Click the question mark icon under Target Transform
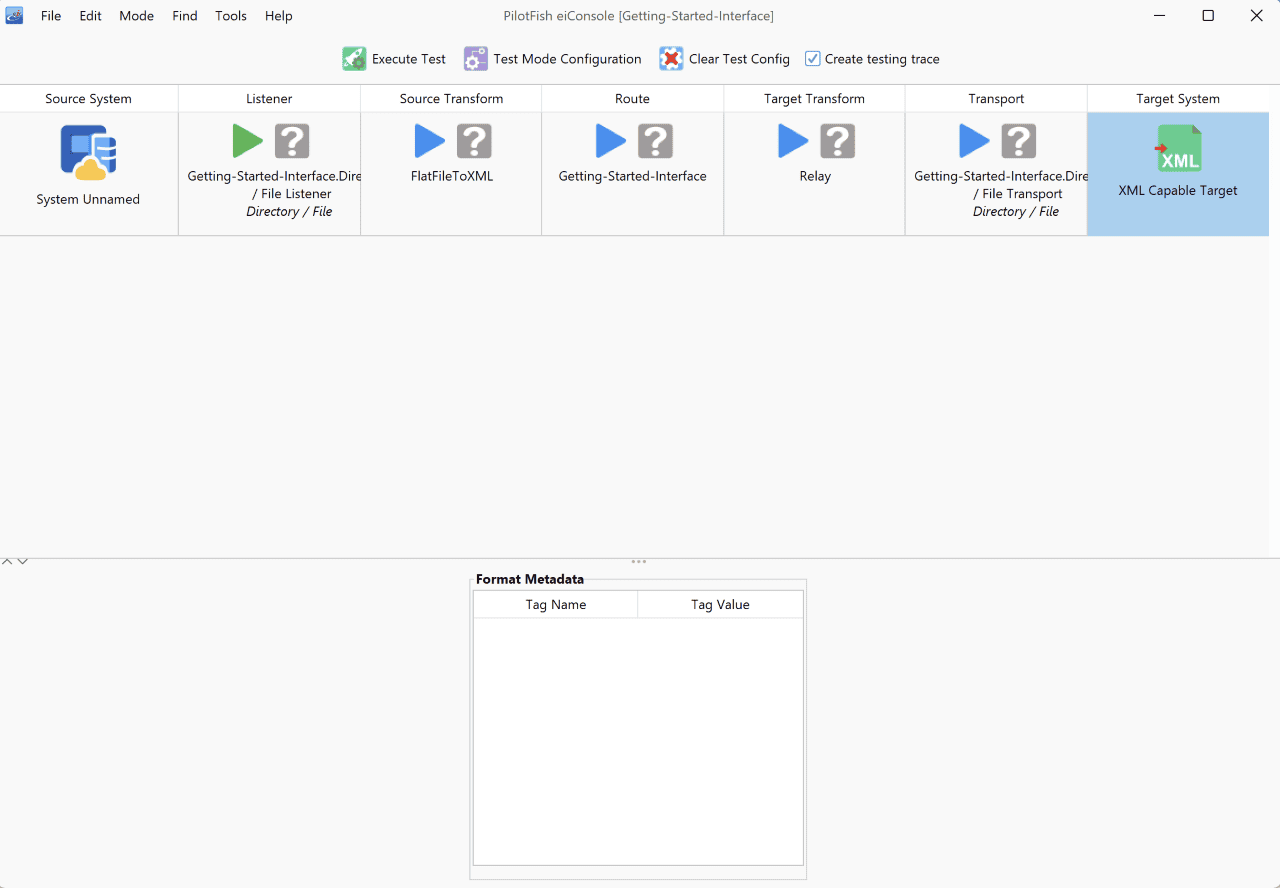1280x888 pixels. point(838,141)
